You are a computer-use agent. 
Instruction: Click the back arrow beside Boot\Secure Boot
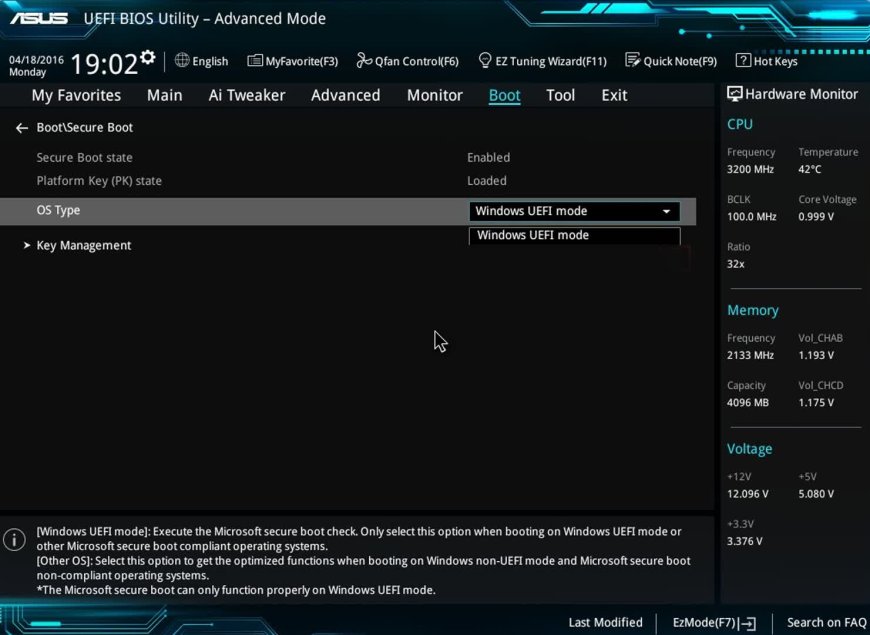pyautogui.click(x=21, y=128)
